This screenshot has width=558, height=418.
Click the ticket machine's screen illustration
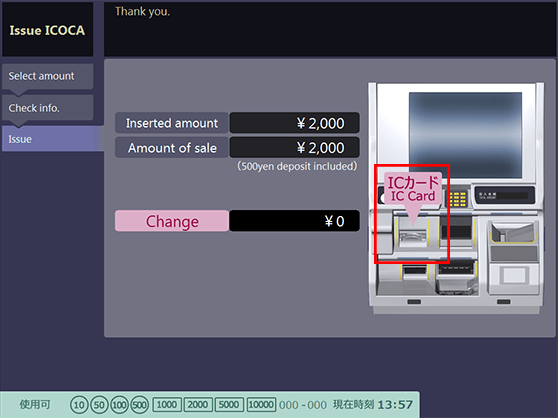coord(465,135)
